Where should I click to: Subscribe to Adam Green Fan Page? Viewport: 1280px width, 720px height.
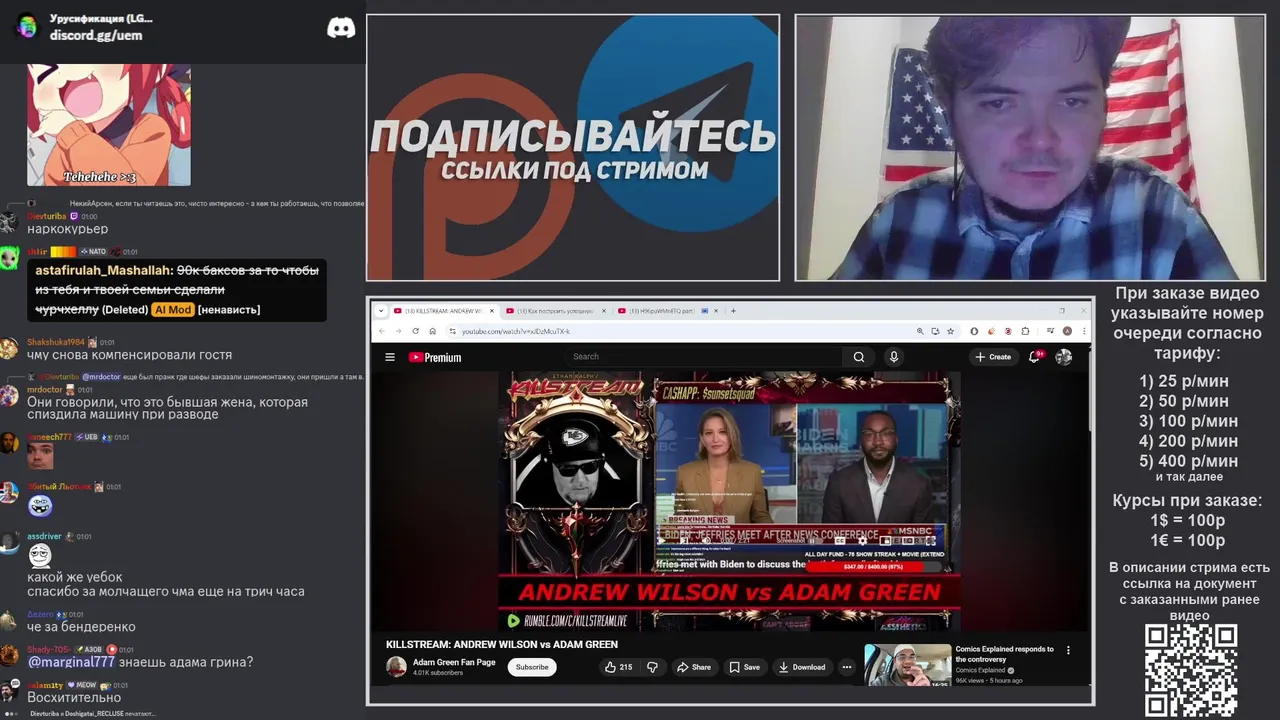[x=532, y=667]
